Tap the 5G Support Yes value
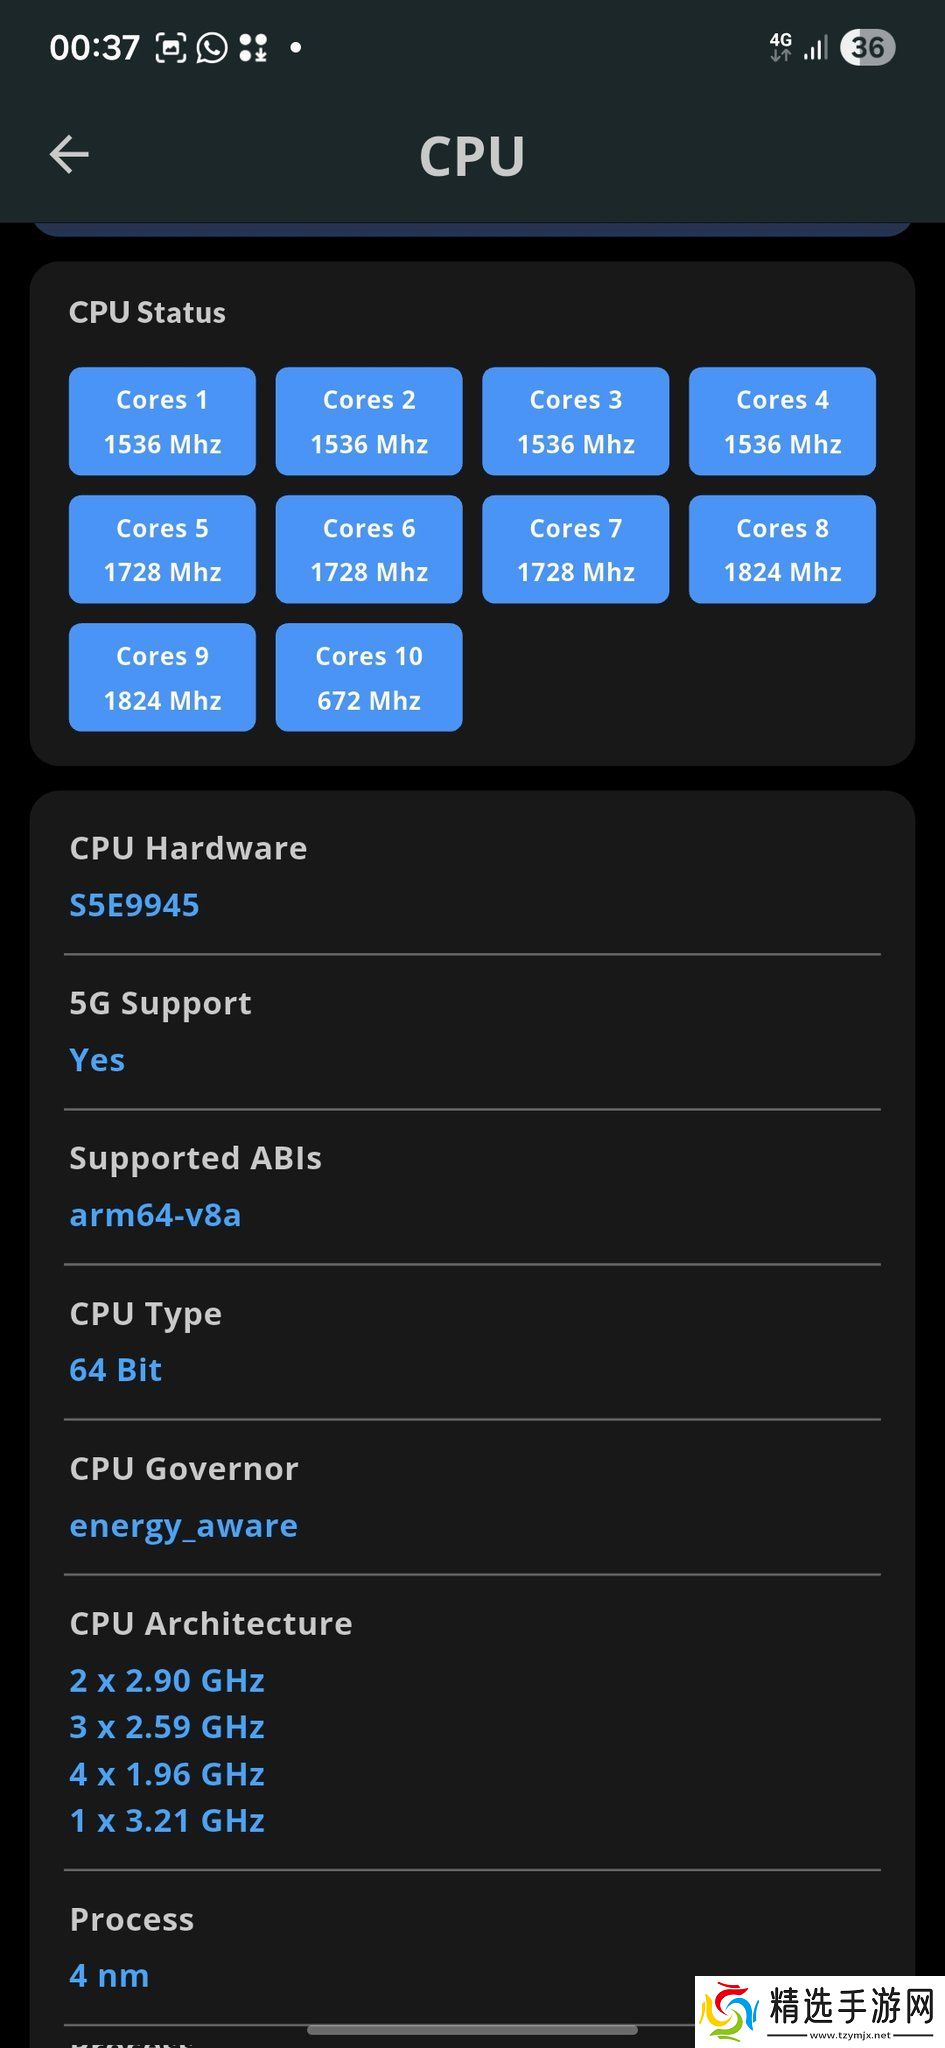Viewport: 945px width, 2048px height. (x=97, y=1060)
